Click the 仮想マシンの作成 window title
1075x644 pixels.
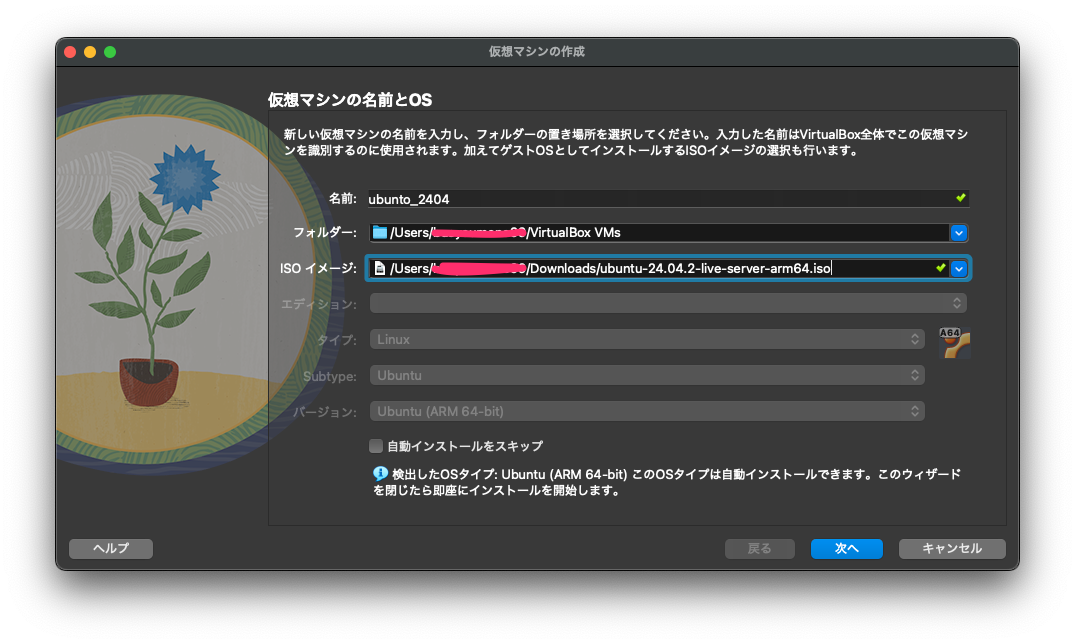click(537, 51)
